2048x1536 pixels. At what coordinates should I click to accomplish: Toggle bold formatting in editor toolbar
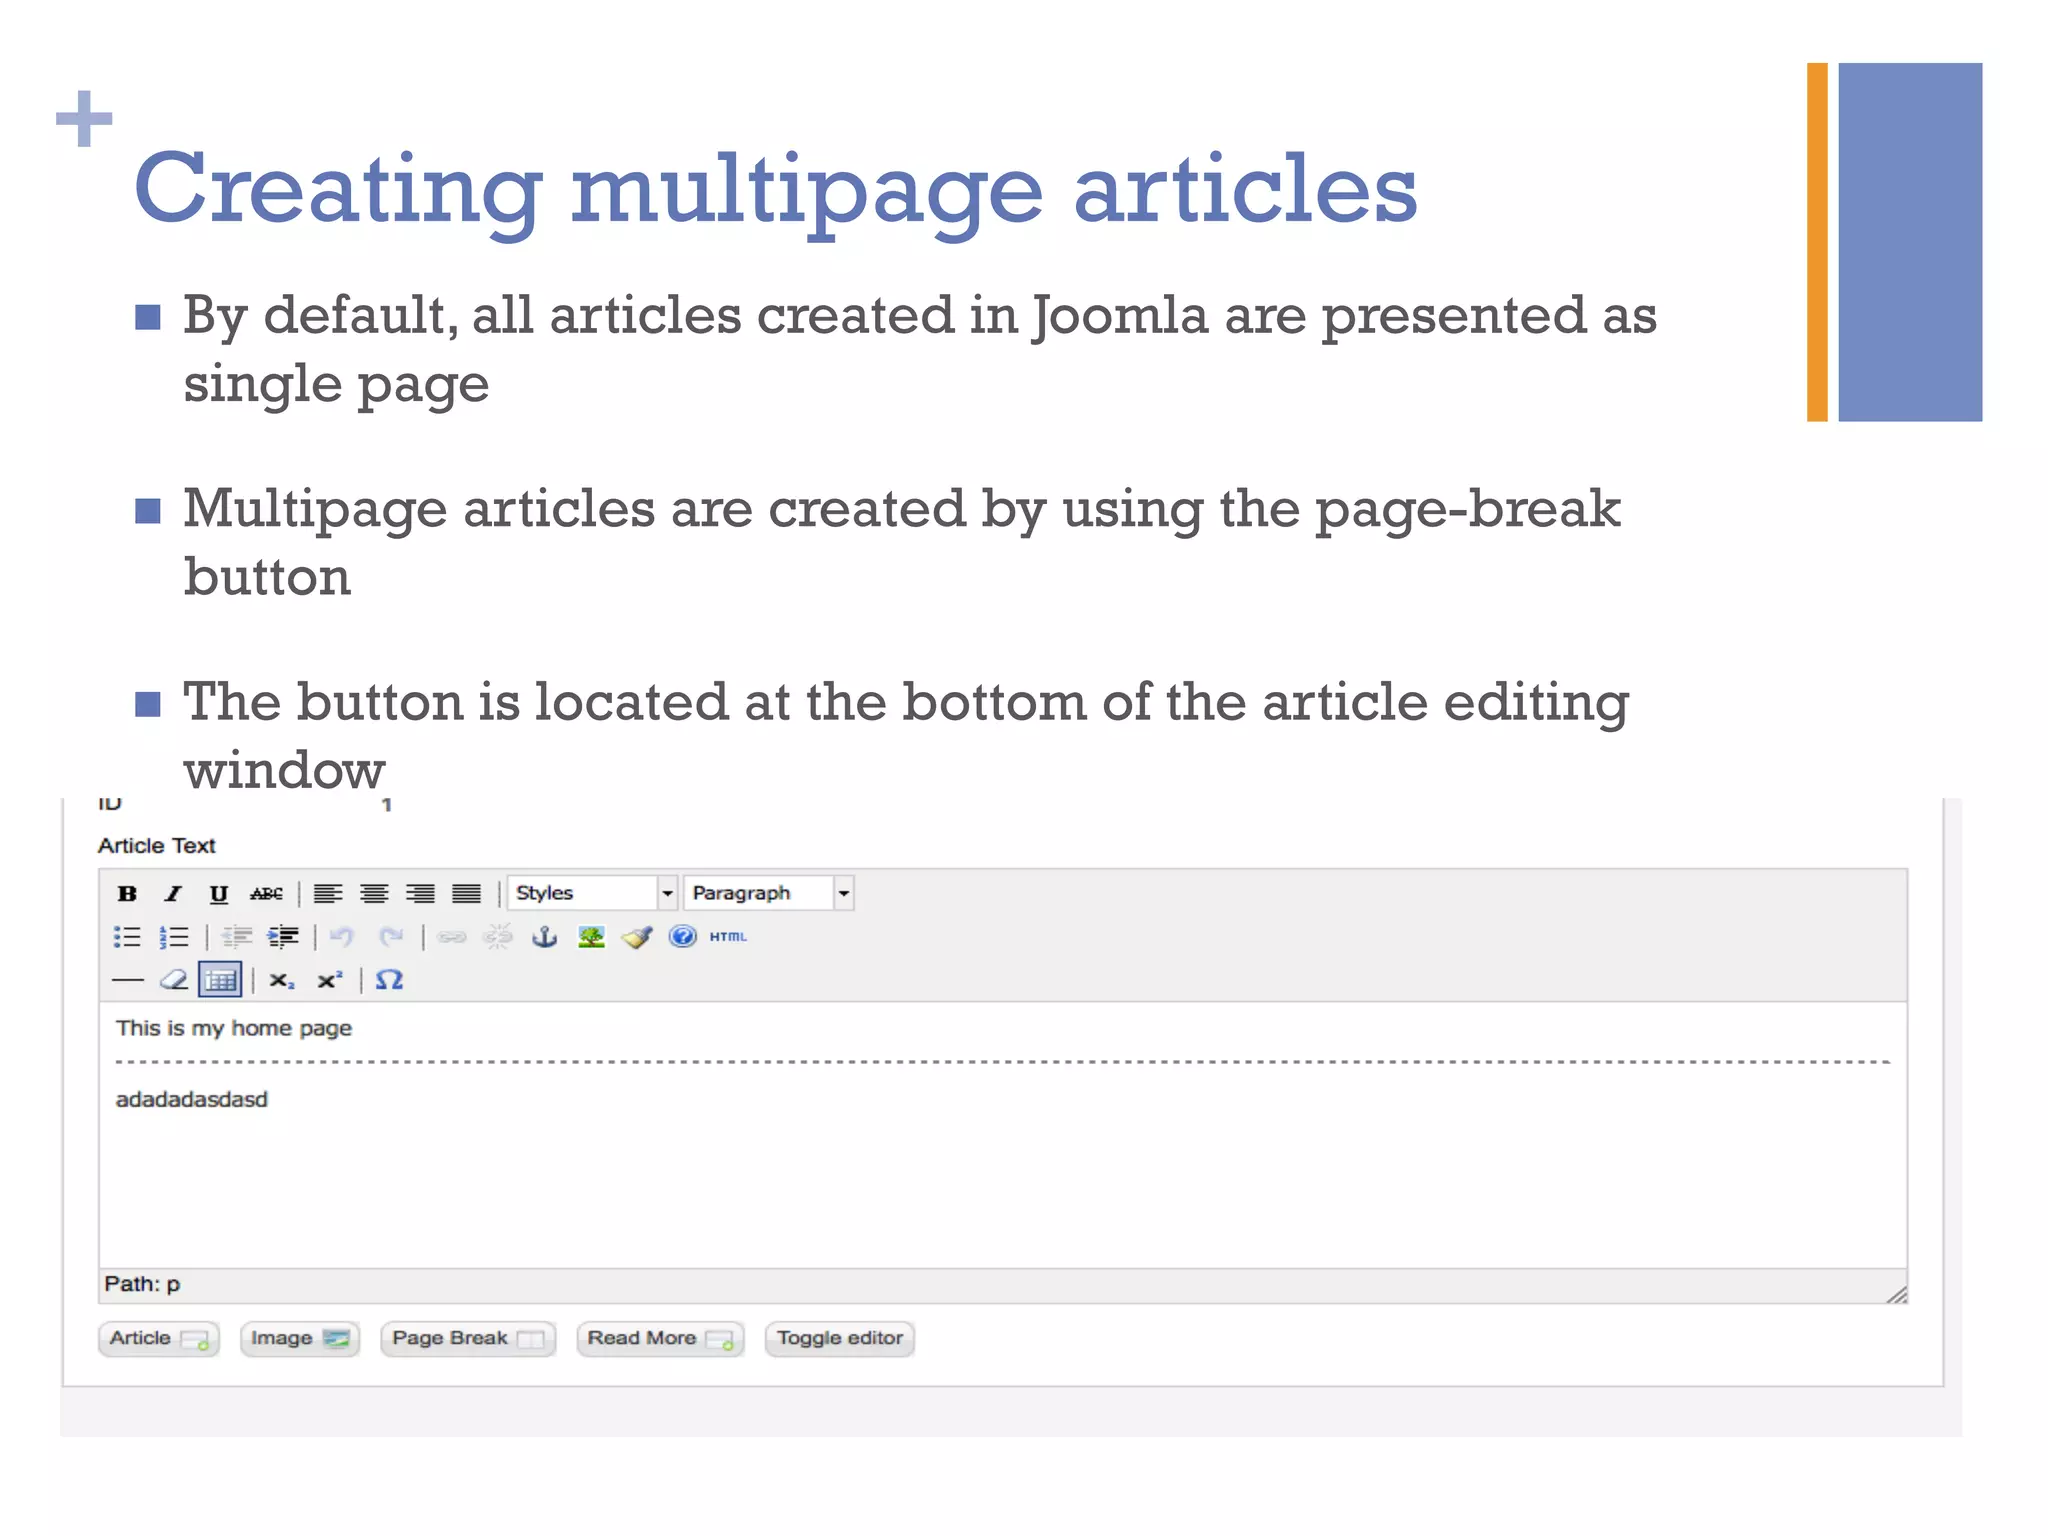(127, 893)
